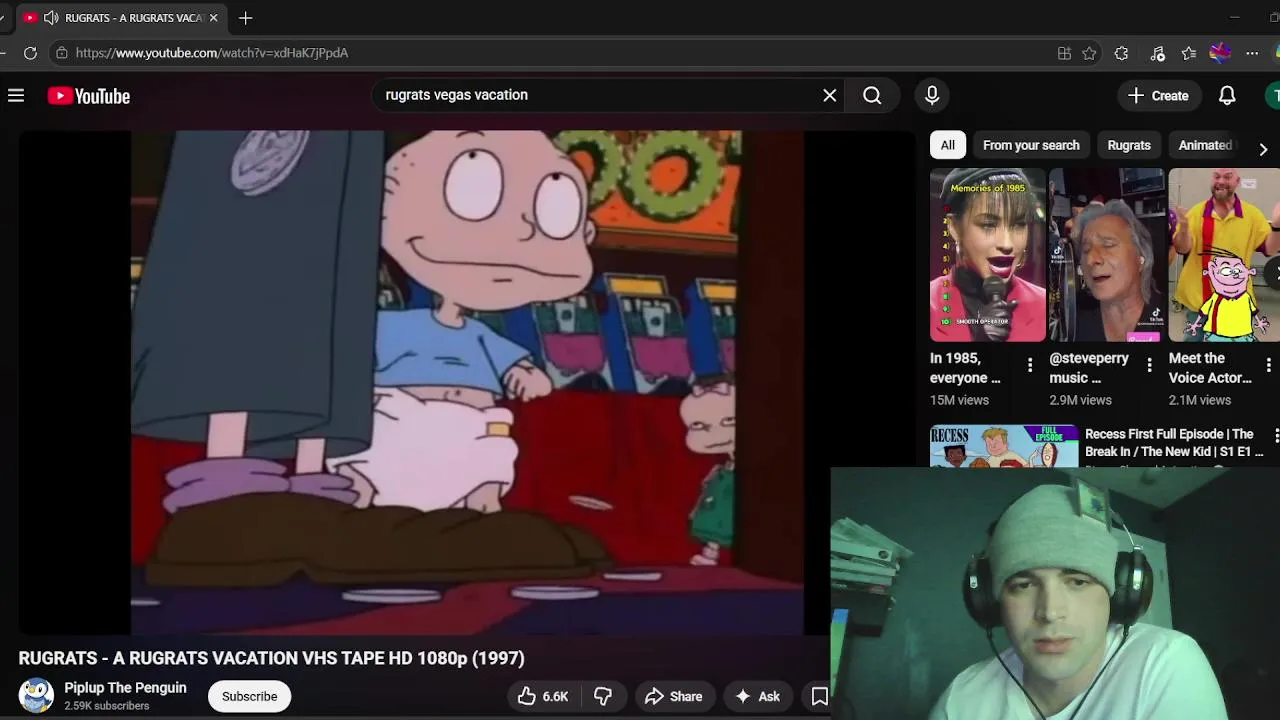The width and height of the screenshot is (1280, 720).
Task: Dislike the video with thumbs down
Action: click(603, 696)
